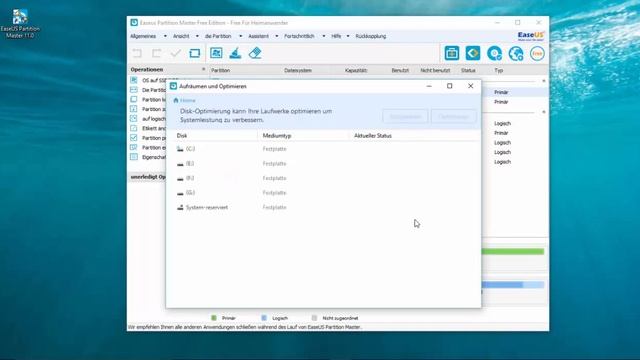640x360 pixels.
Task: Select the (G:) drive icon in list
Action: (x=180, y=193)
